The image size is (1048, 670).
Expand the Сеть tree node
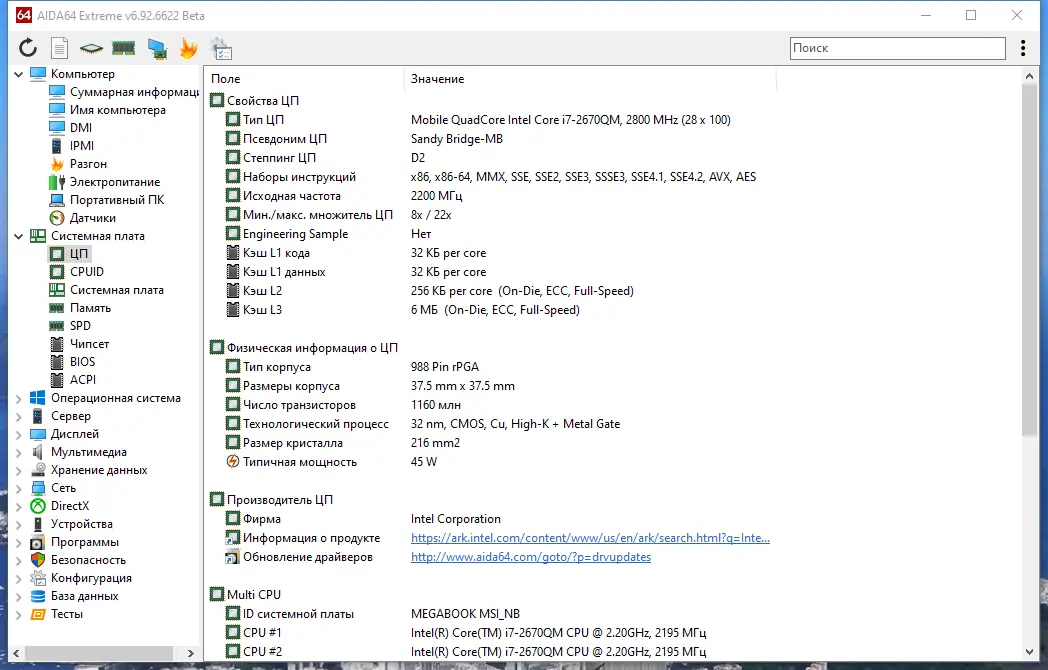(x=19, y=489)
